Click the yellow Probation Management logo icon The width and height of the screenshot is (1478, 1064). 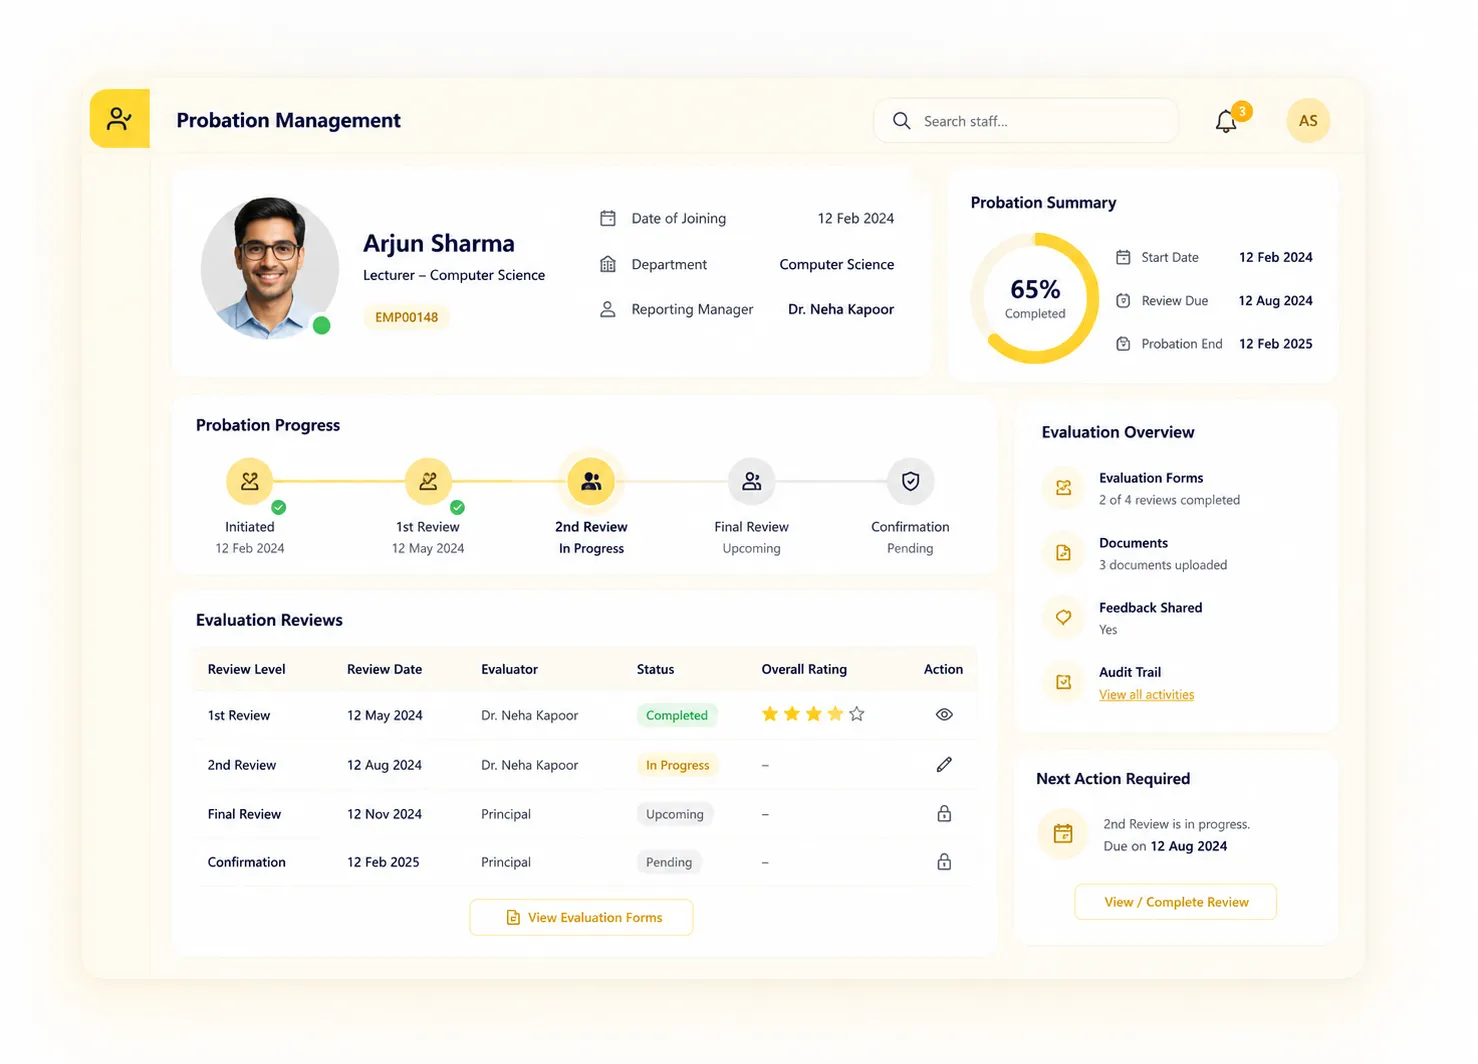(120, 119)
